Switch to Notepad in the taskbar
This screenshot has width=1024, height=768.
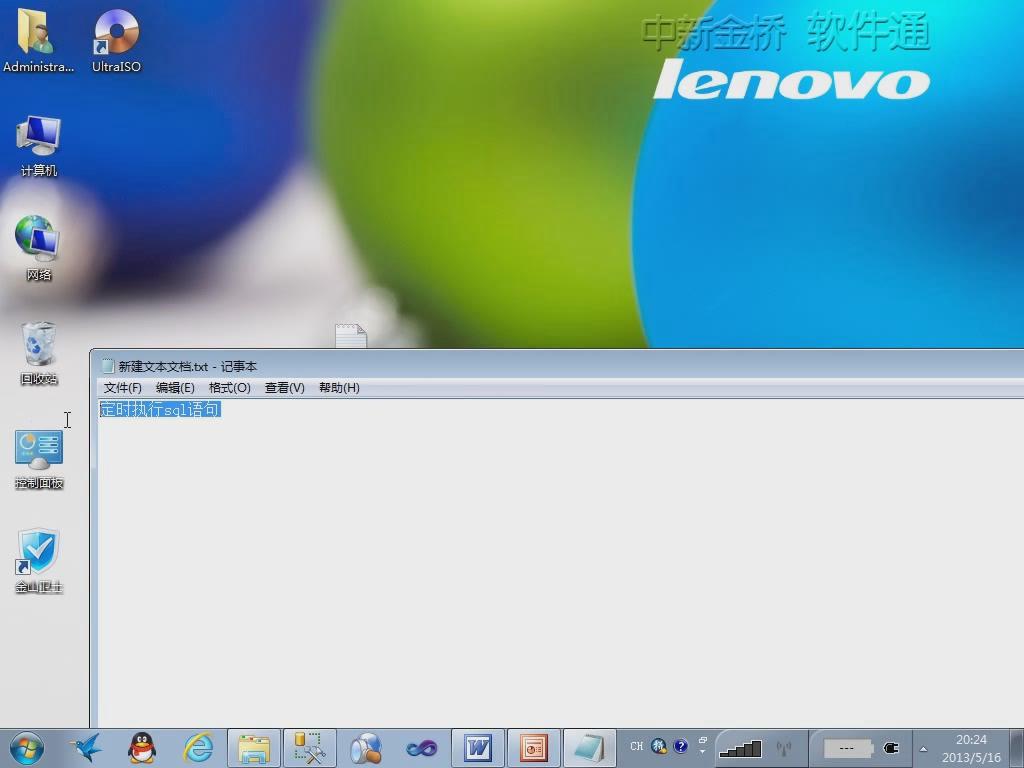click(x=590, y=748)
